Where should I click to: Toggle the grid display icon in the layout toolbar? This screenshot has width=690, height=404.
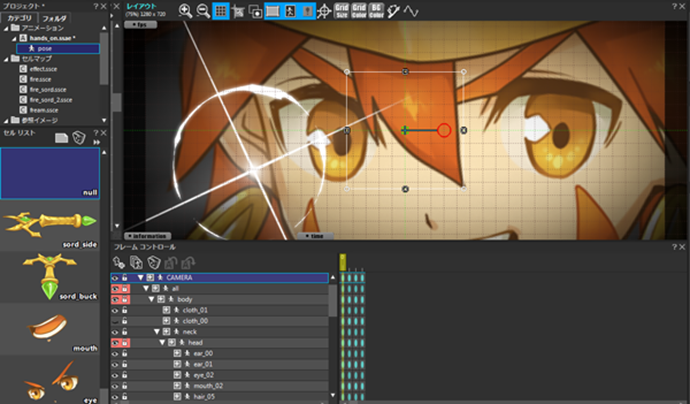[220, 11]
